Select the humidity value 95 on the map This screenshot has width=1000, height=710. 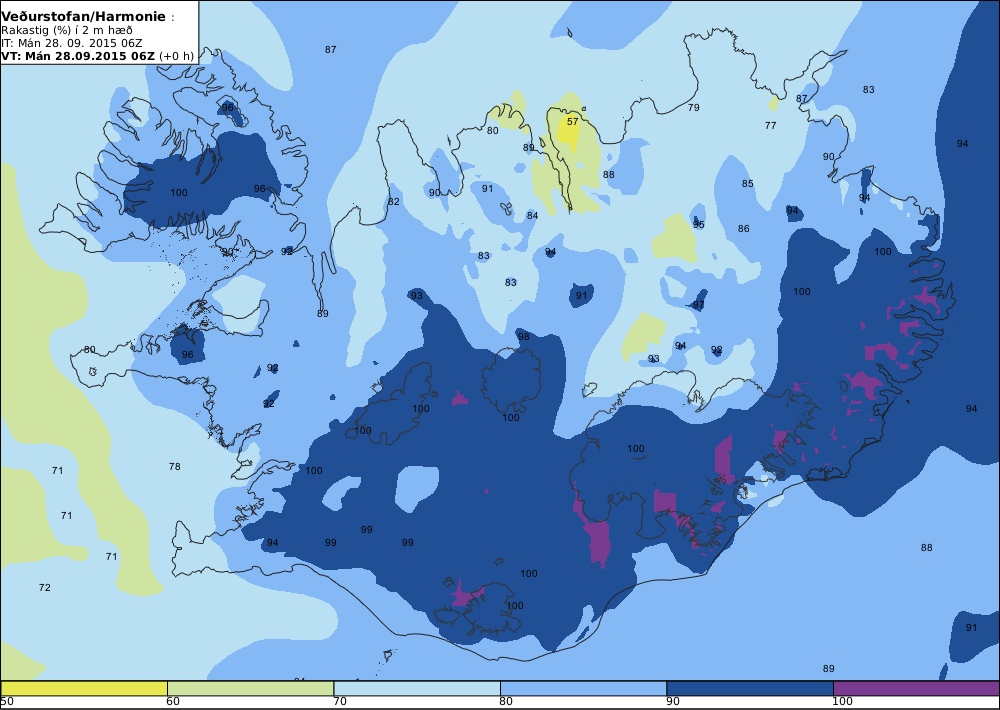click(699, 225)
